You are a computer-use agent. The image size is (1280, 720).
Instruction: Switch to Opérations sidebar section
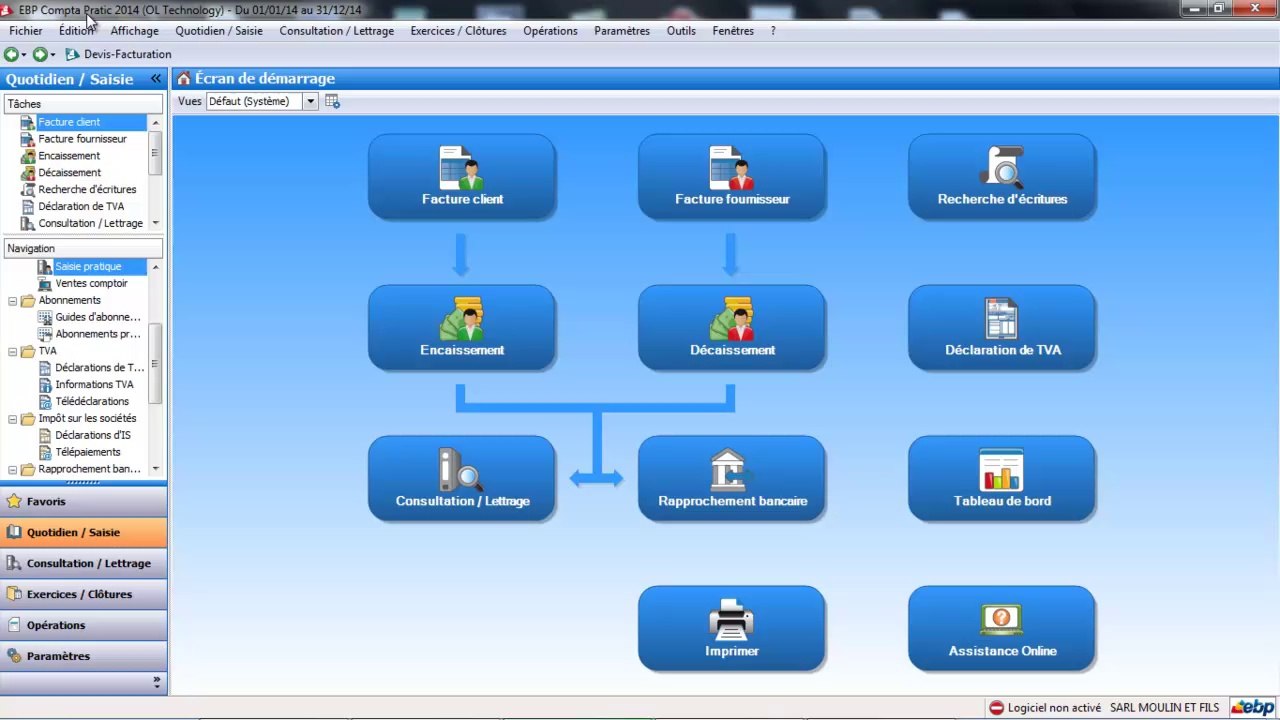(x=83, y=626)
